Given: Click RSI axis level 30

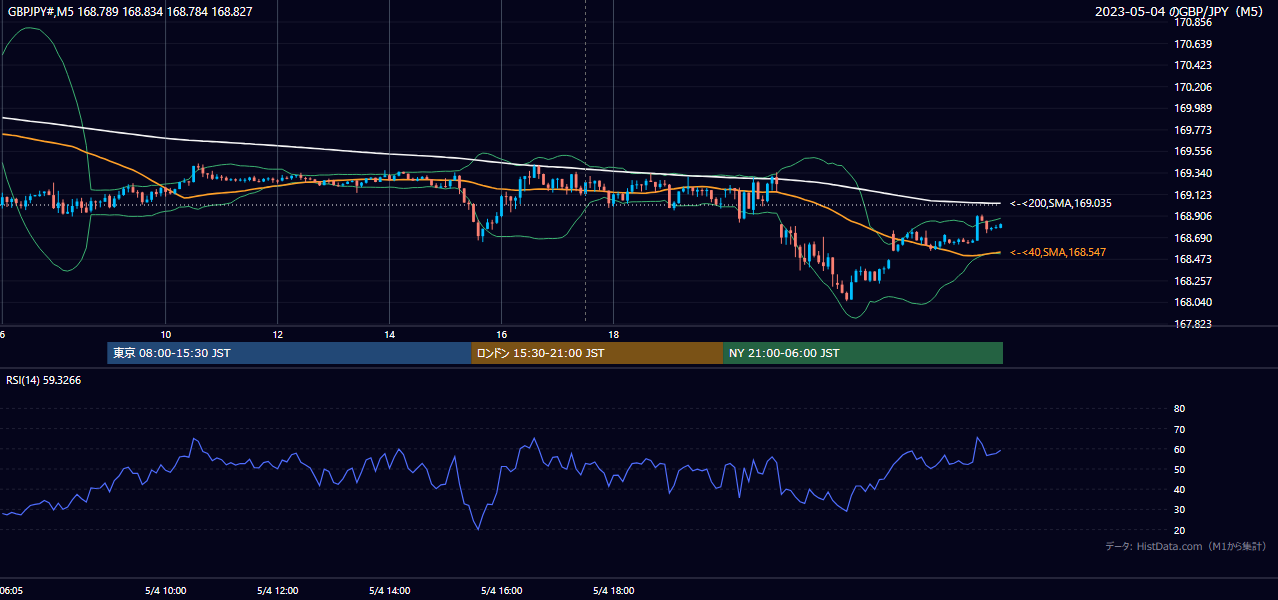Looking at the screenshot, I should [1179, 510].
